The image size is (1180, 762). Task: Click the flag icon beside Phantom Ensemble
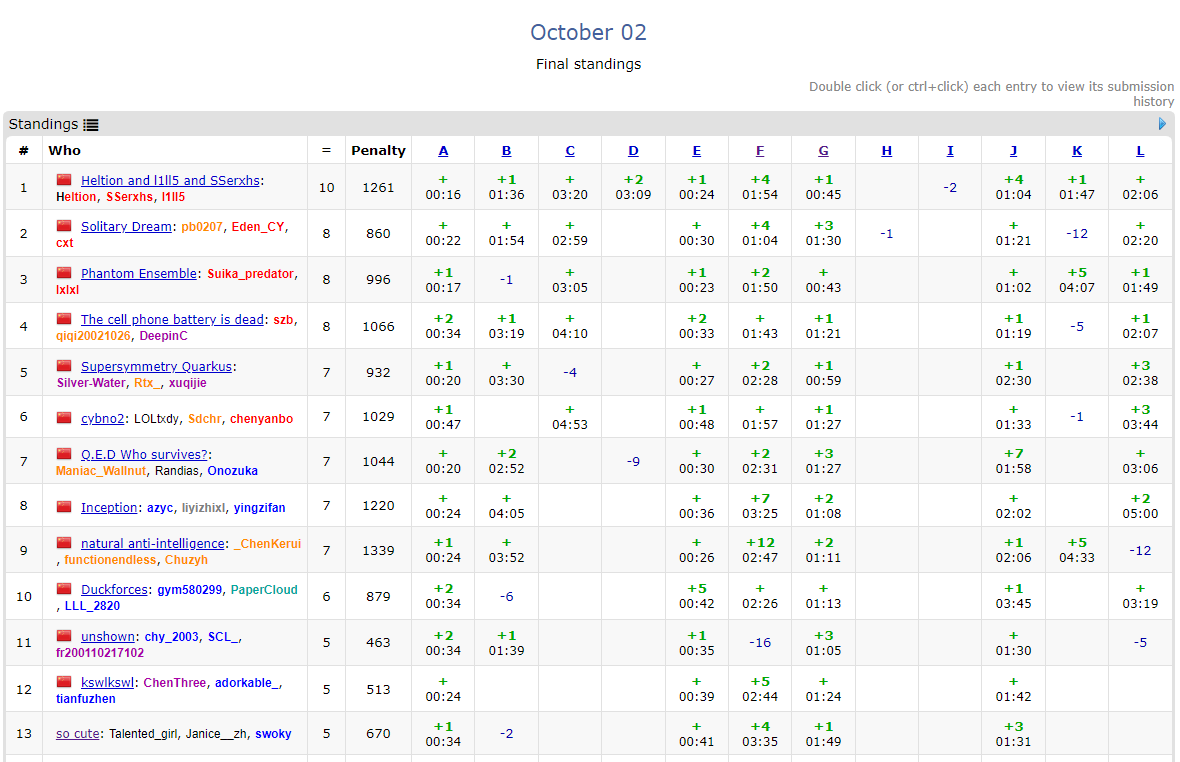pos(64,273)
